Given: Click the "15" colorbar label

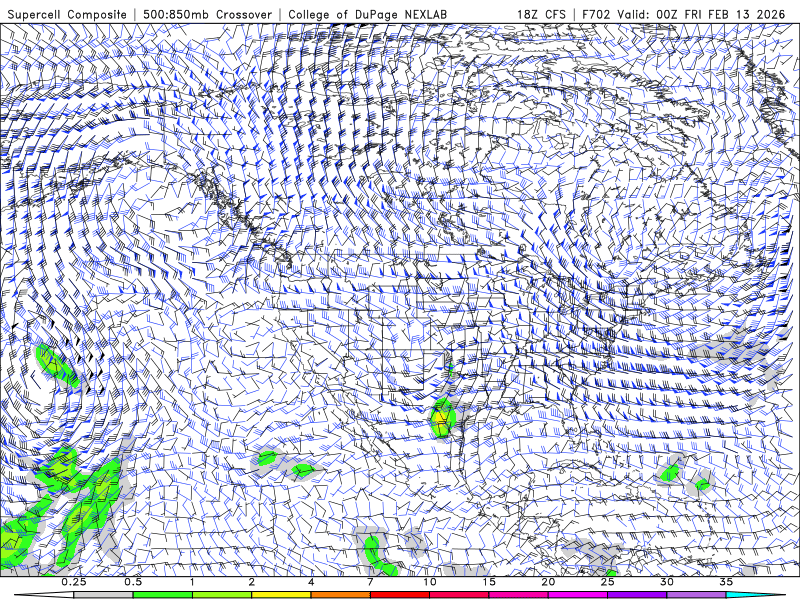Looking at the screenshot, I should [x=489, y=582].
